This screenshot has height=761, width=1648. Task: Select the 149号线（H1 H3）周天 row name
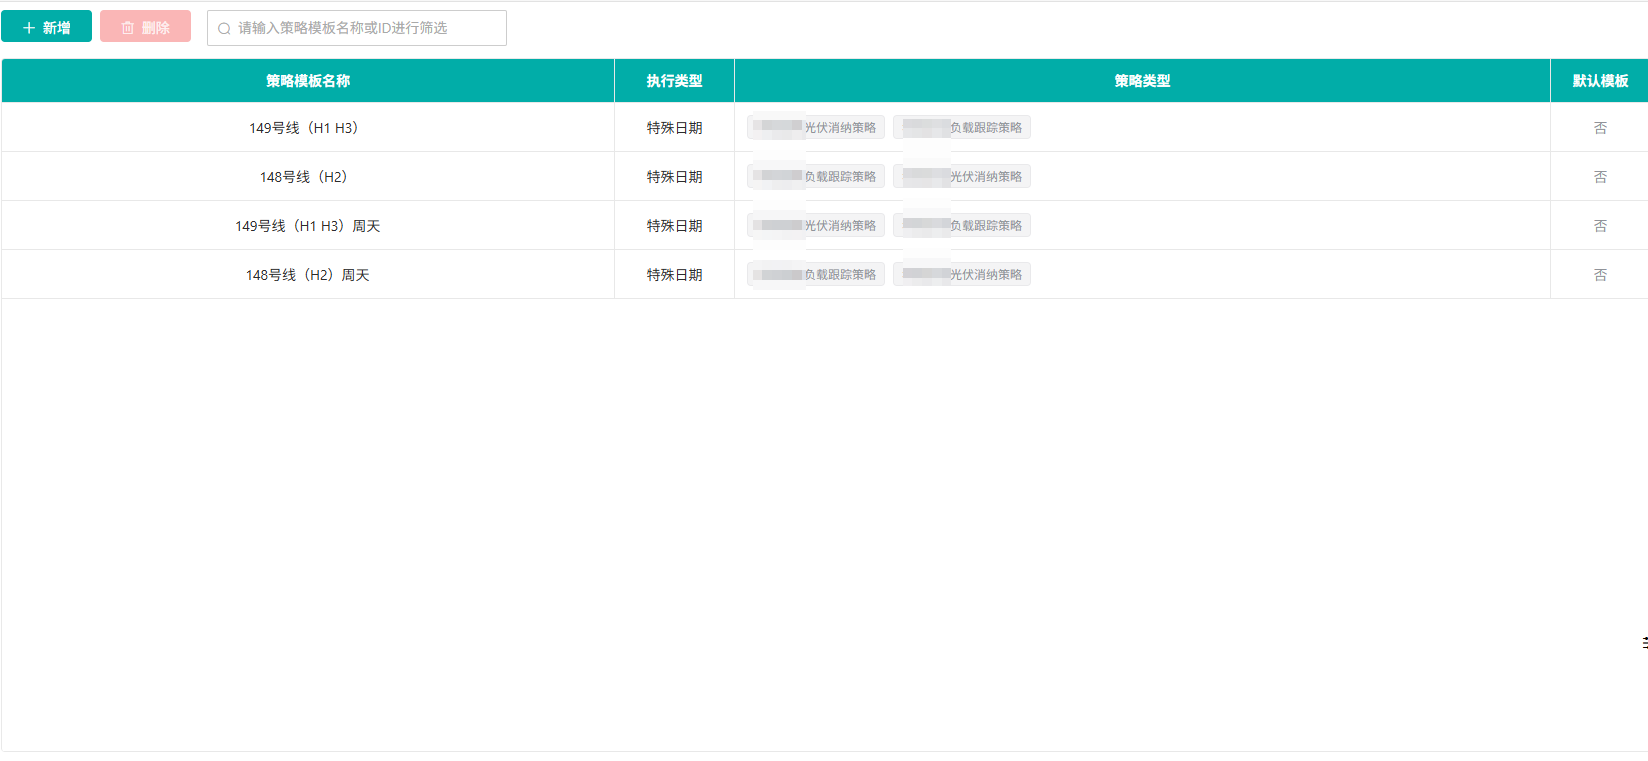(x=307, y=226)
